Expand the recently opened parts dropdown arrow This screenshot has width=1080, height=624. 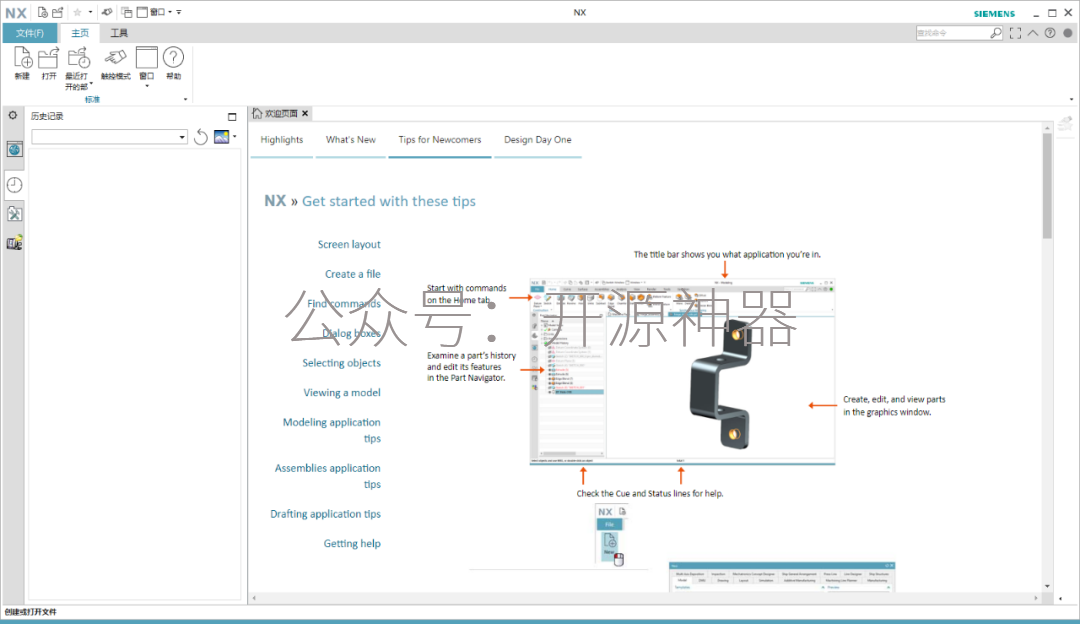[91, 84]
